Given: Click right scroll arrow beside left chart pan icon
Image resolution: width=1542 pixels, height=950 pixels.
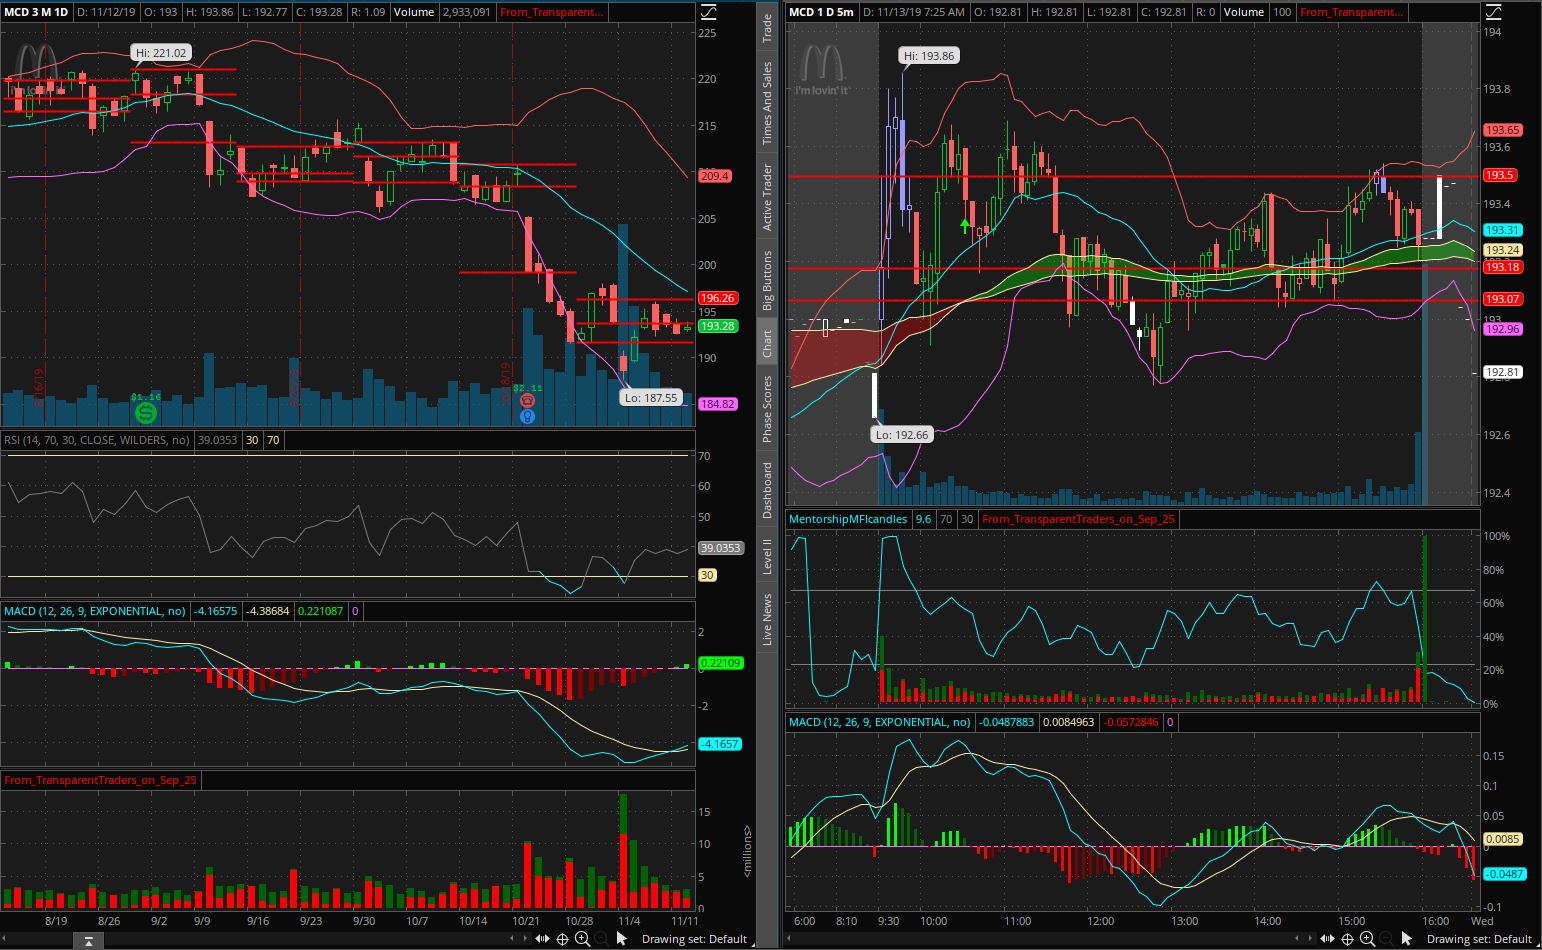Looking at the screenshot, I should [x=526, y=938].
